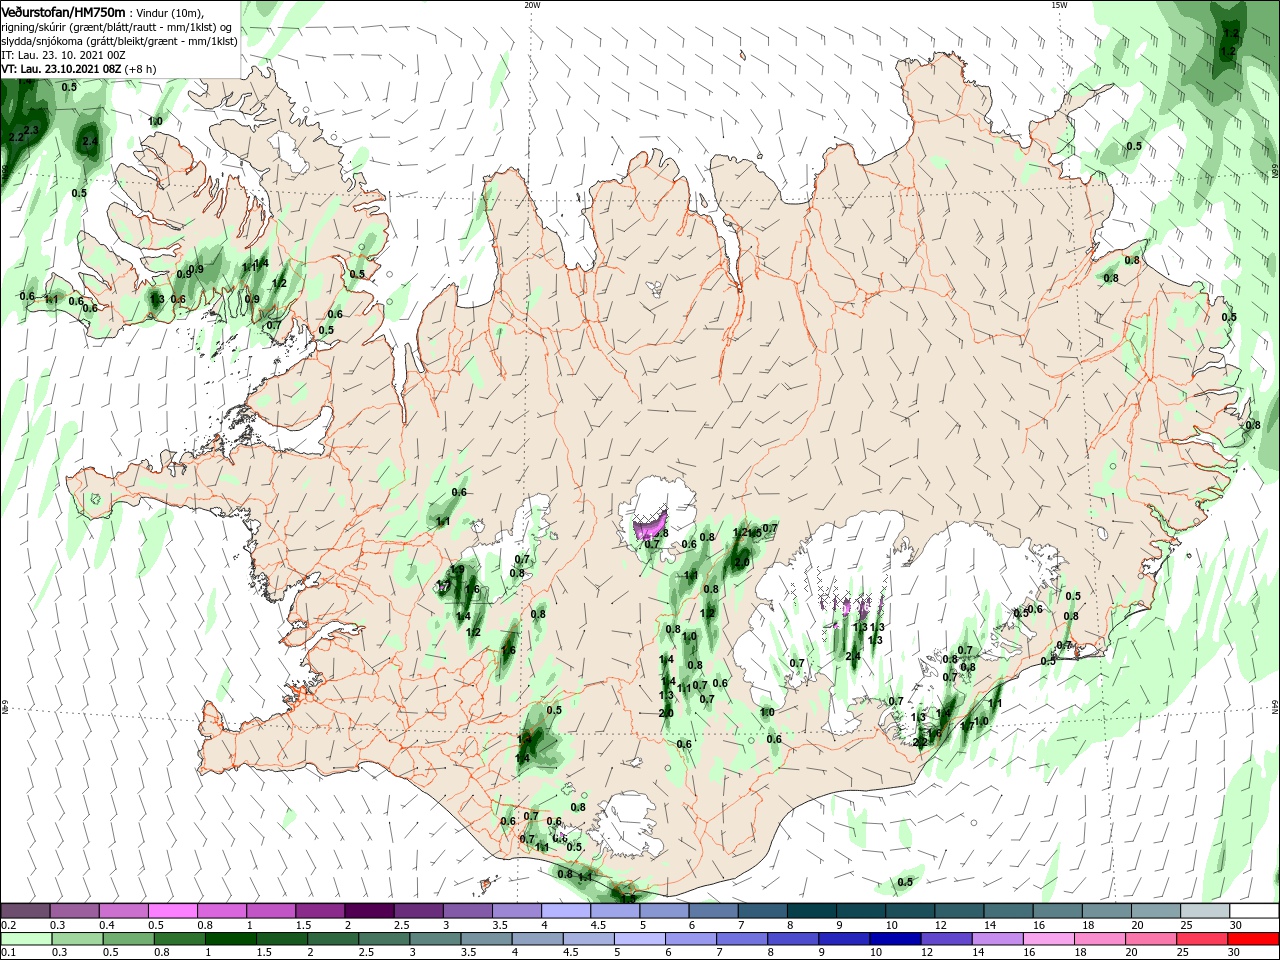Pick the bright pink 0.5 mm snow legend swatch
Viewport: 1280px width, 960px height.
pyautogui.click(x=172, y=910)
